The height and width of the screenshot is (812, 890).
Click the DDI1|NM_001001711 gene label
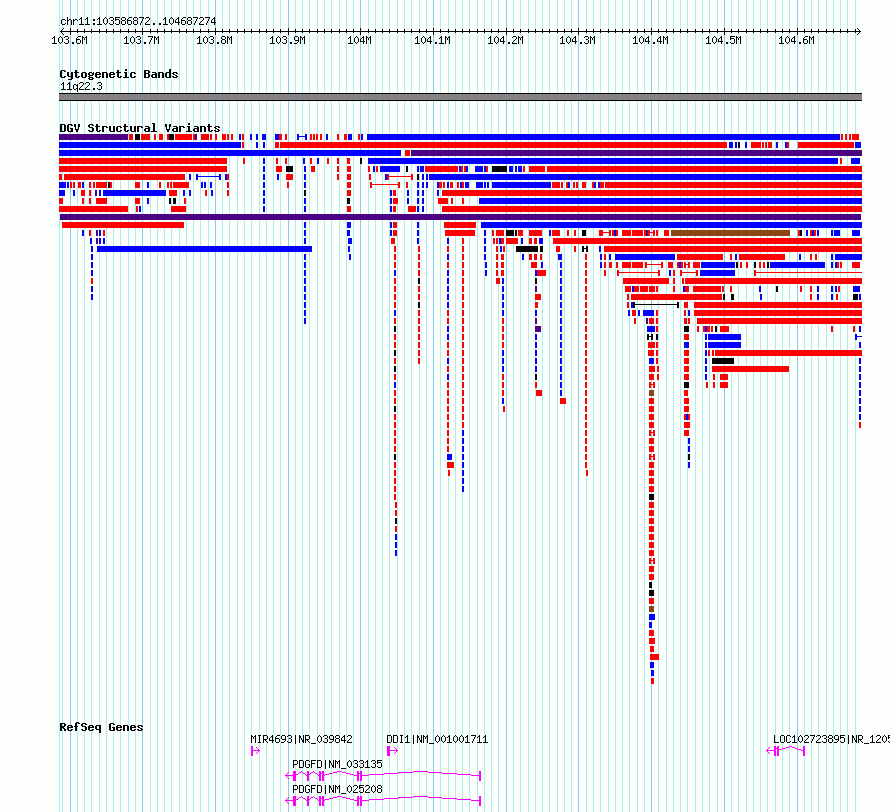tap(437, 739)
